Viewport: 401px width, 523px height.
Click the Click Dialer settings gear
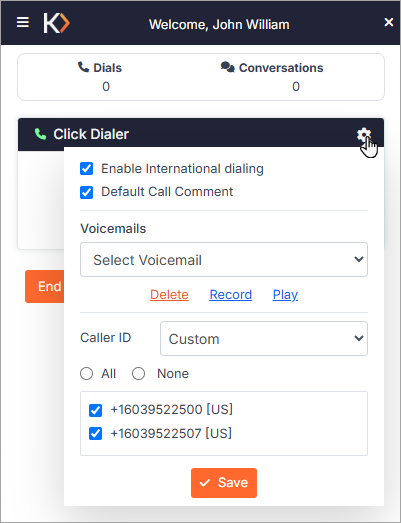[364, 134]
